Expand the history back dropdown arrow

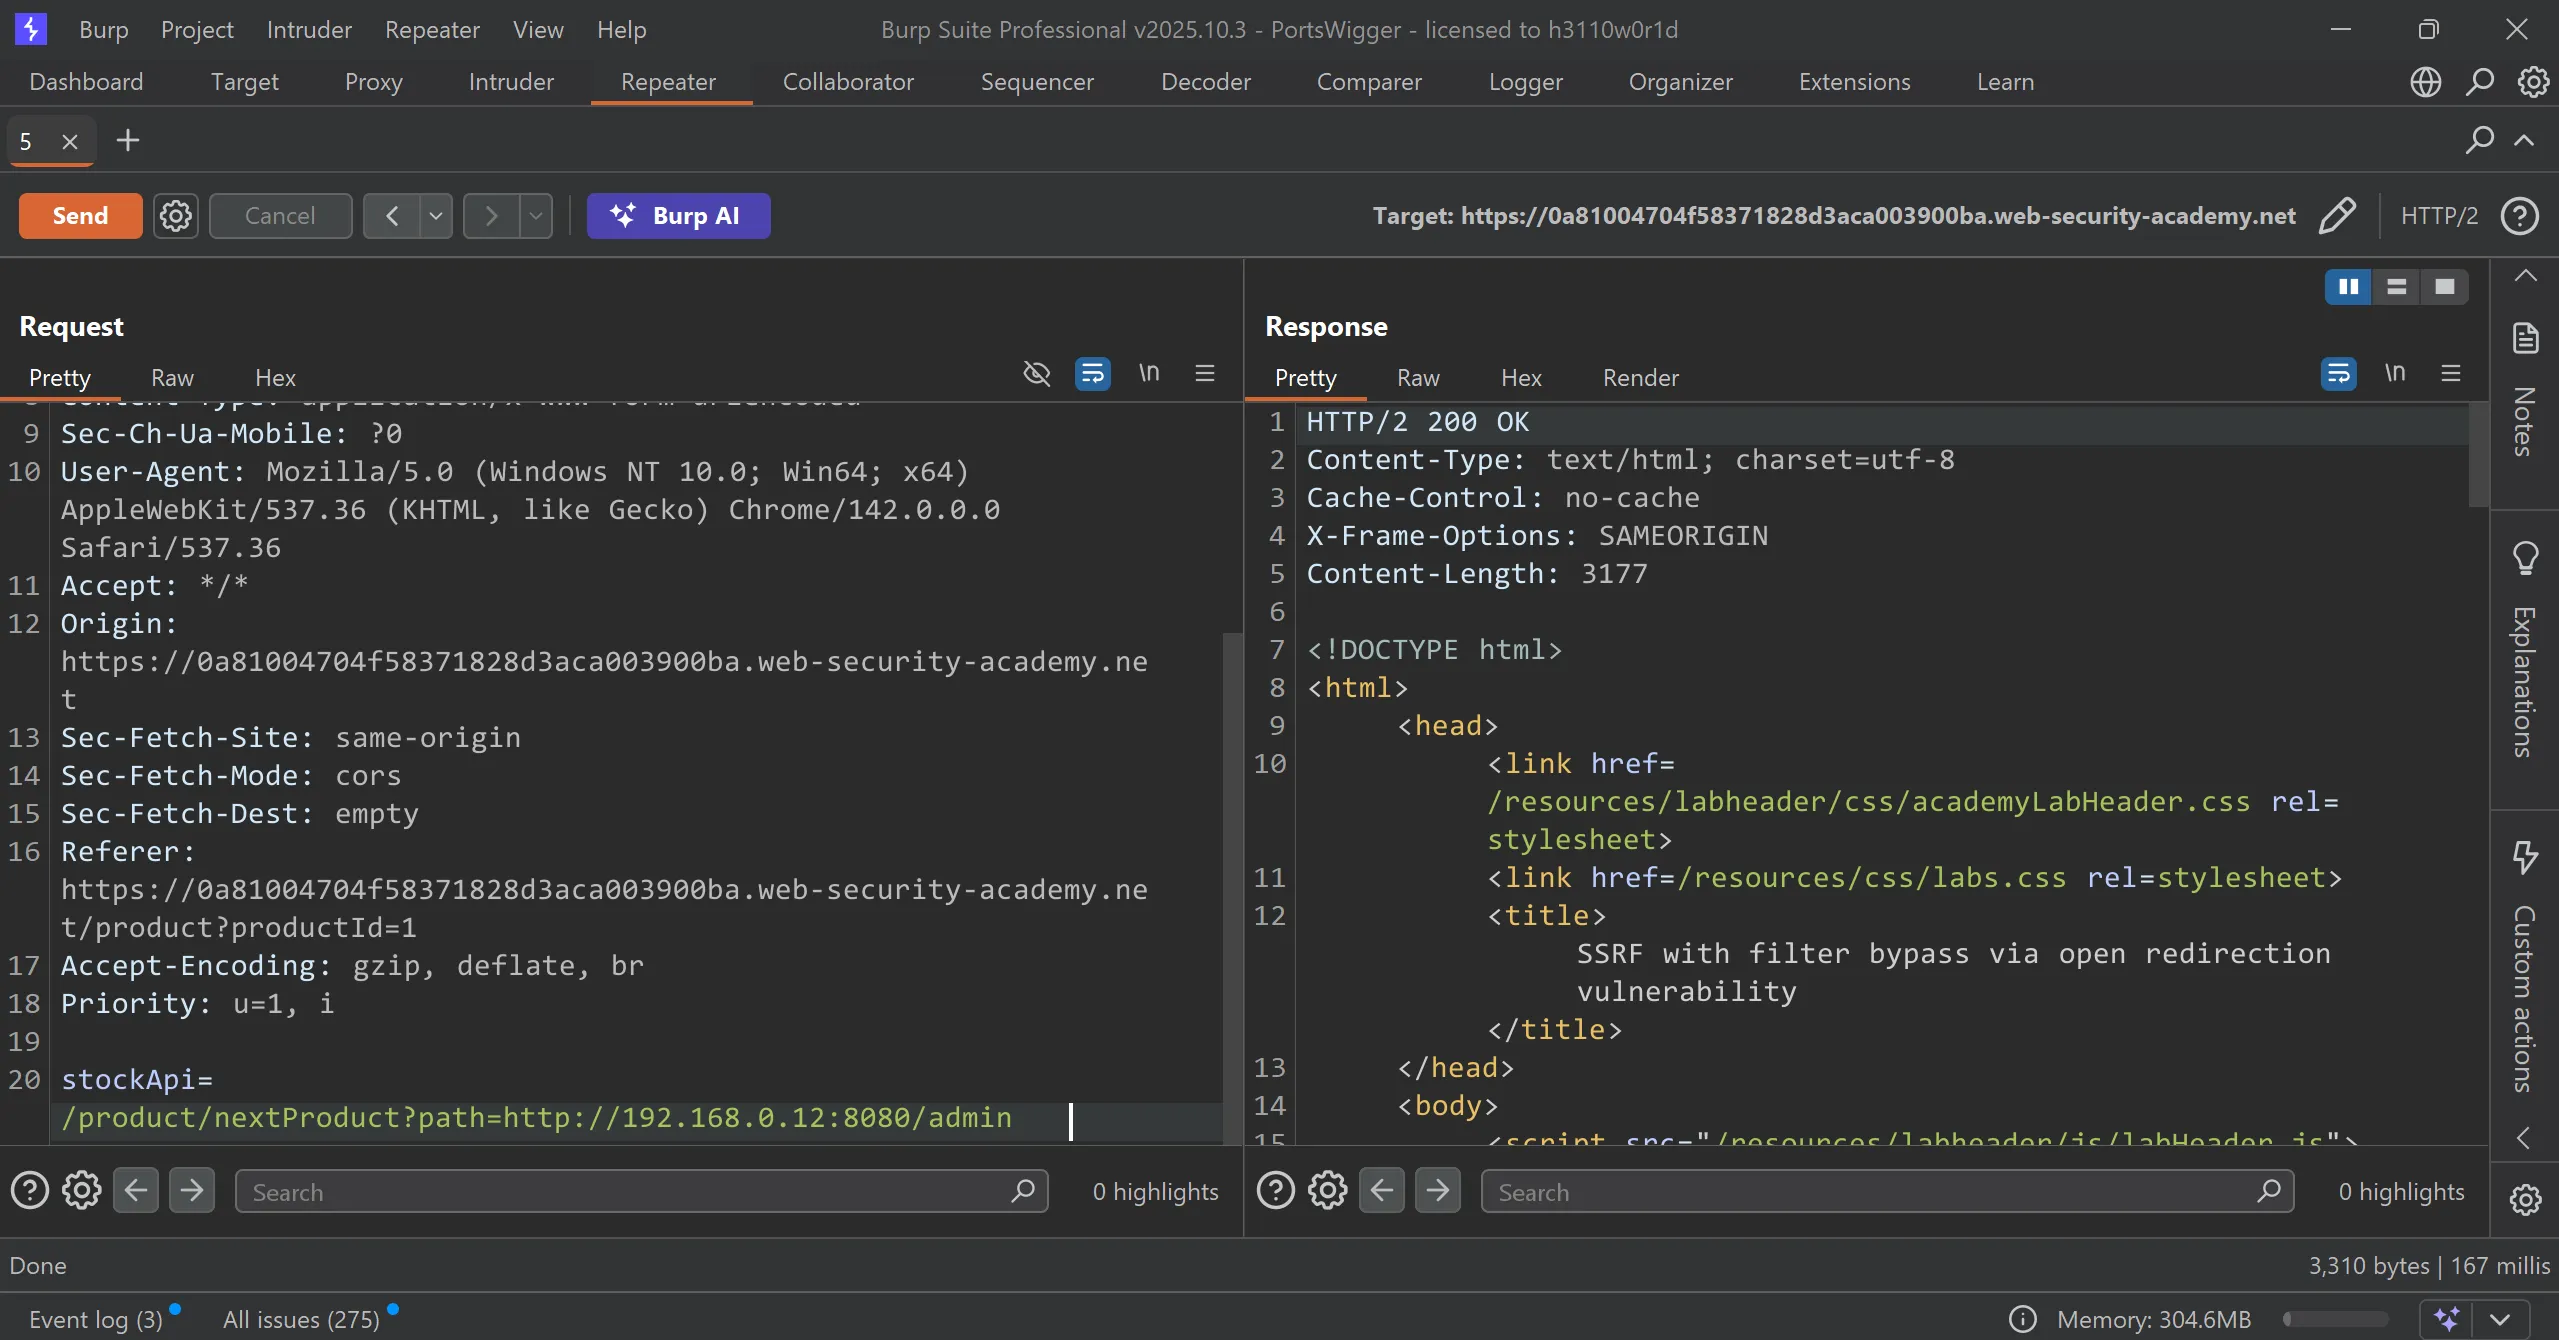tap(436, 216)
